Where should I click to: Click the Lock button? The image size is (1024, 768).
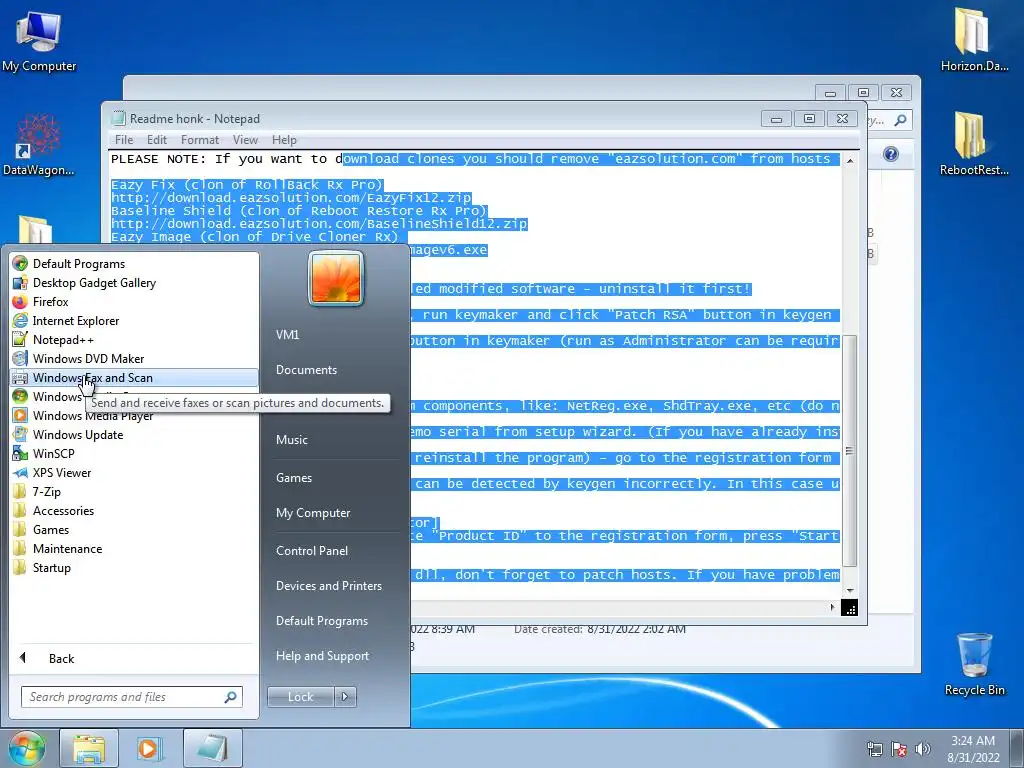(x=300, y=697)
